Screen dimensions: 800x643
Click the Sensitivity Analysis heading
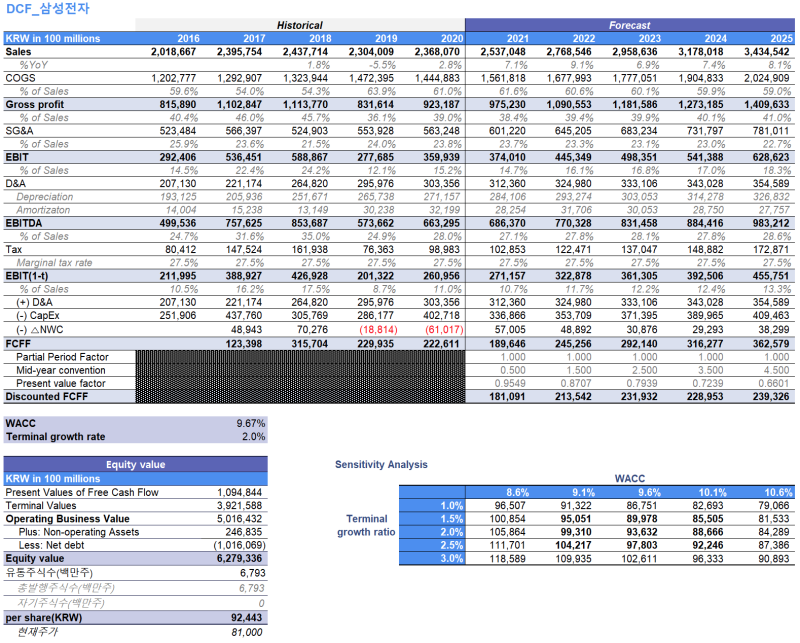(x=381, y=465)
